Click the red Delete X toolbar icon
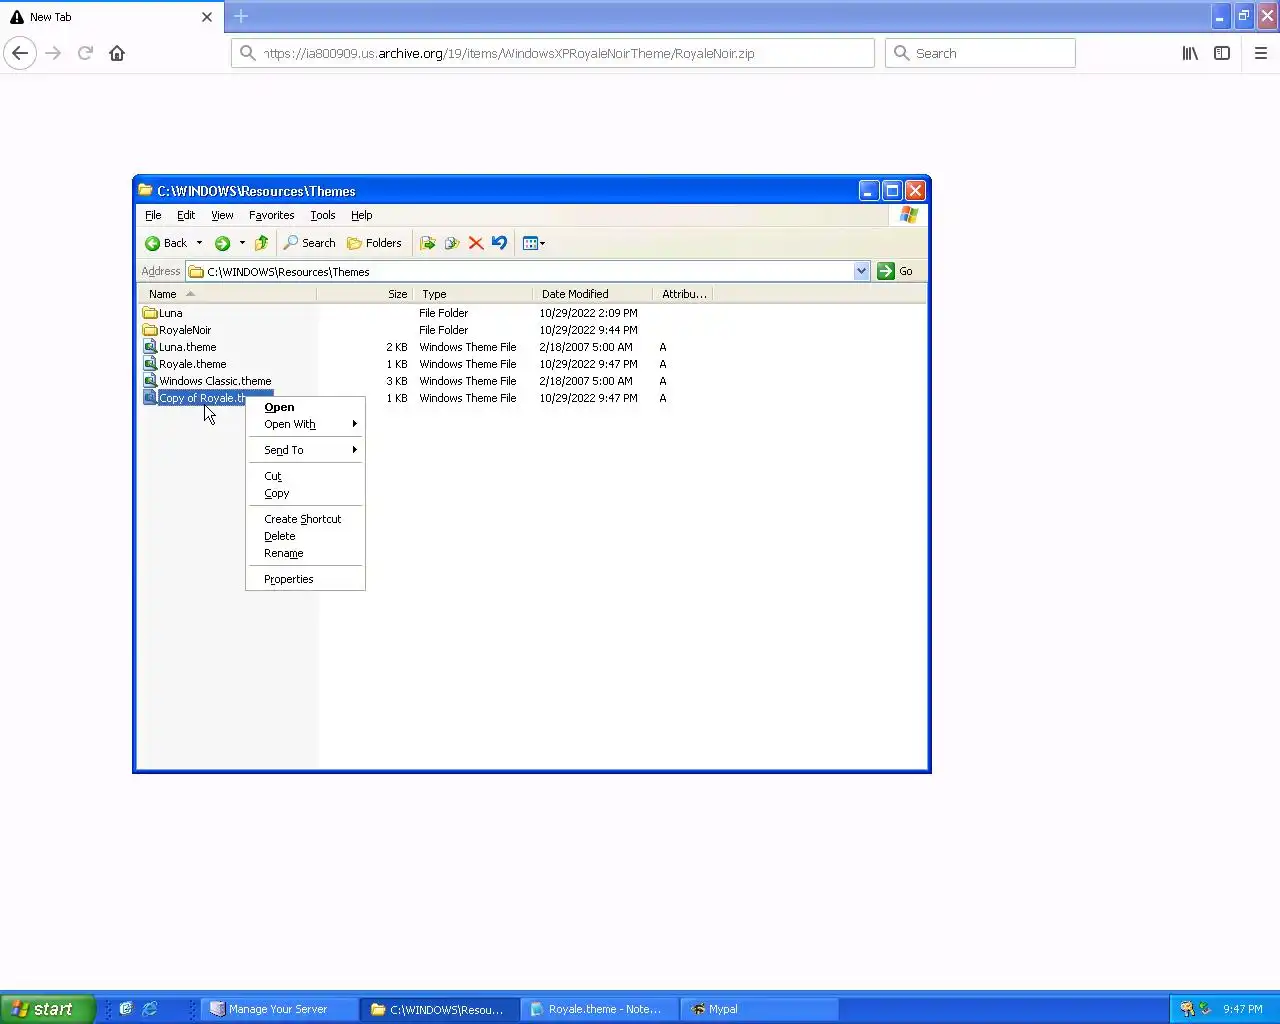The image size is (1280, 1024). (476, 243)
